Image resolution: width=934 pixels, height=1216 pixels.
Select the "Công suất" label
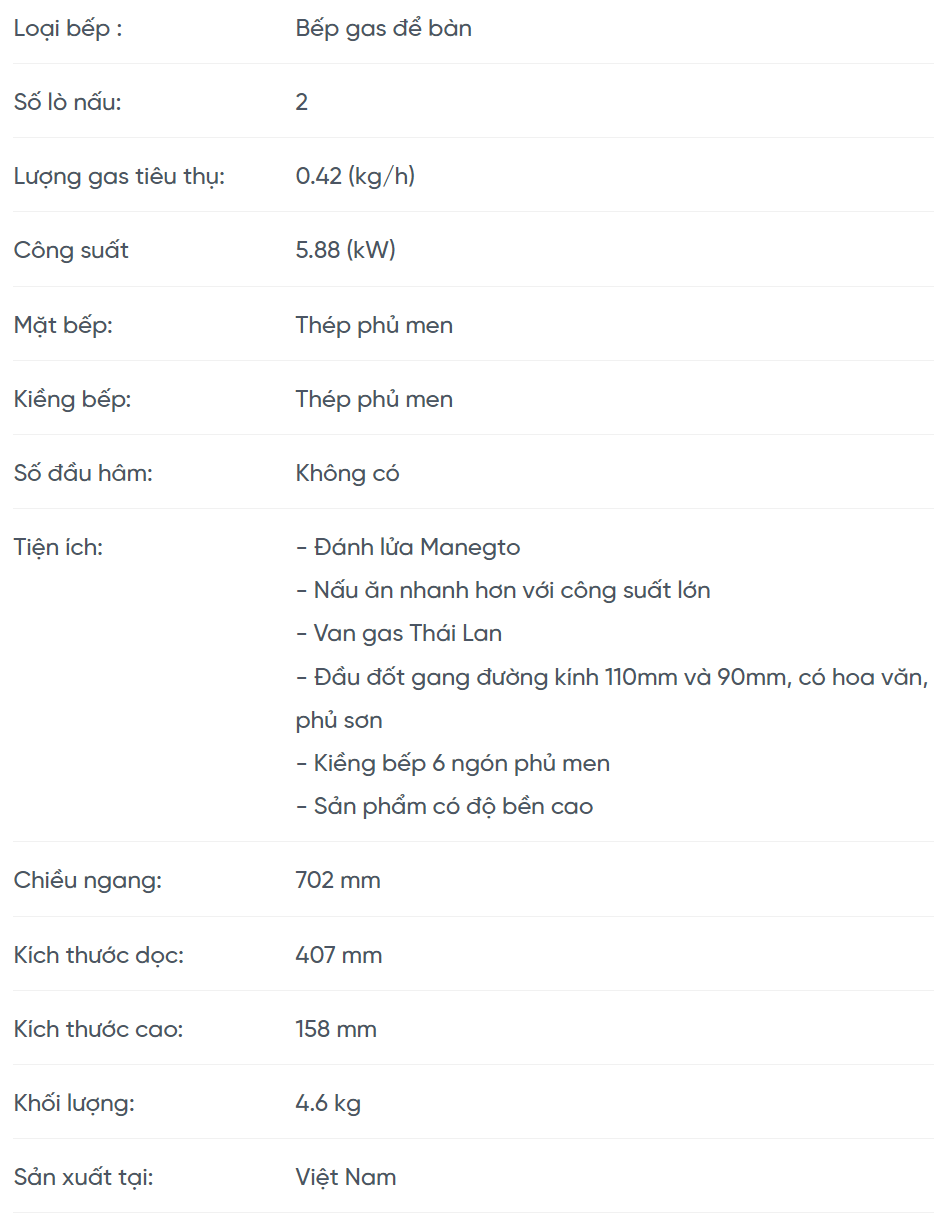pos(71,250)
